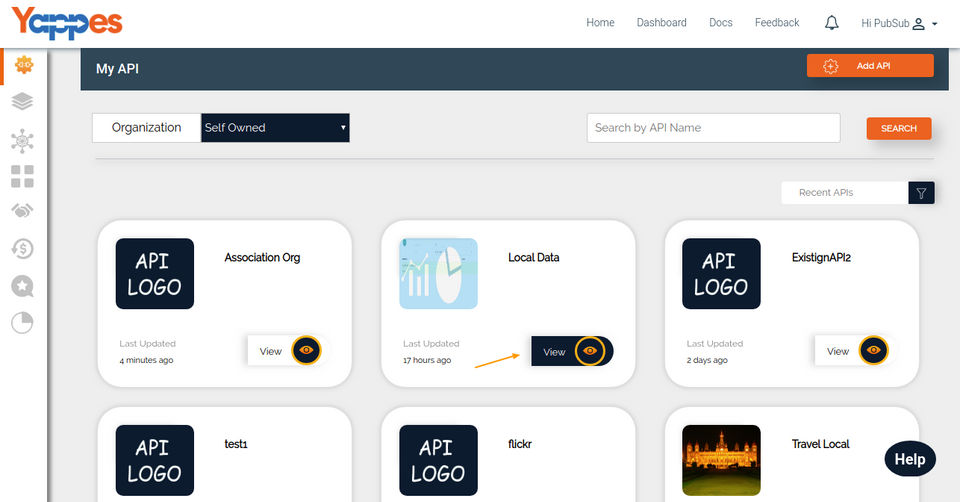The image size is (960, 502).
Task: Open the Docs navigation link
Action: 721,23
